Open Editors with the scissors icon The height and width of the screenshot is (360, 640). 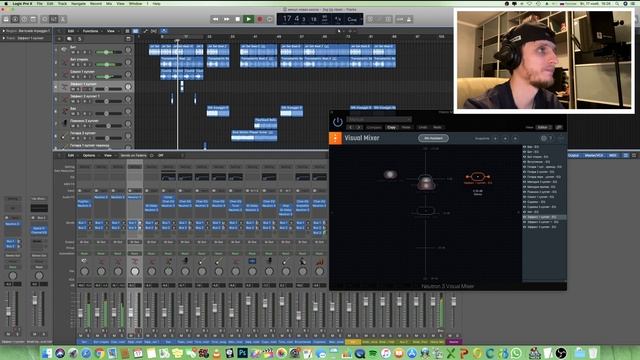63,19
